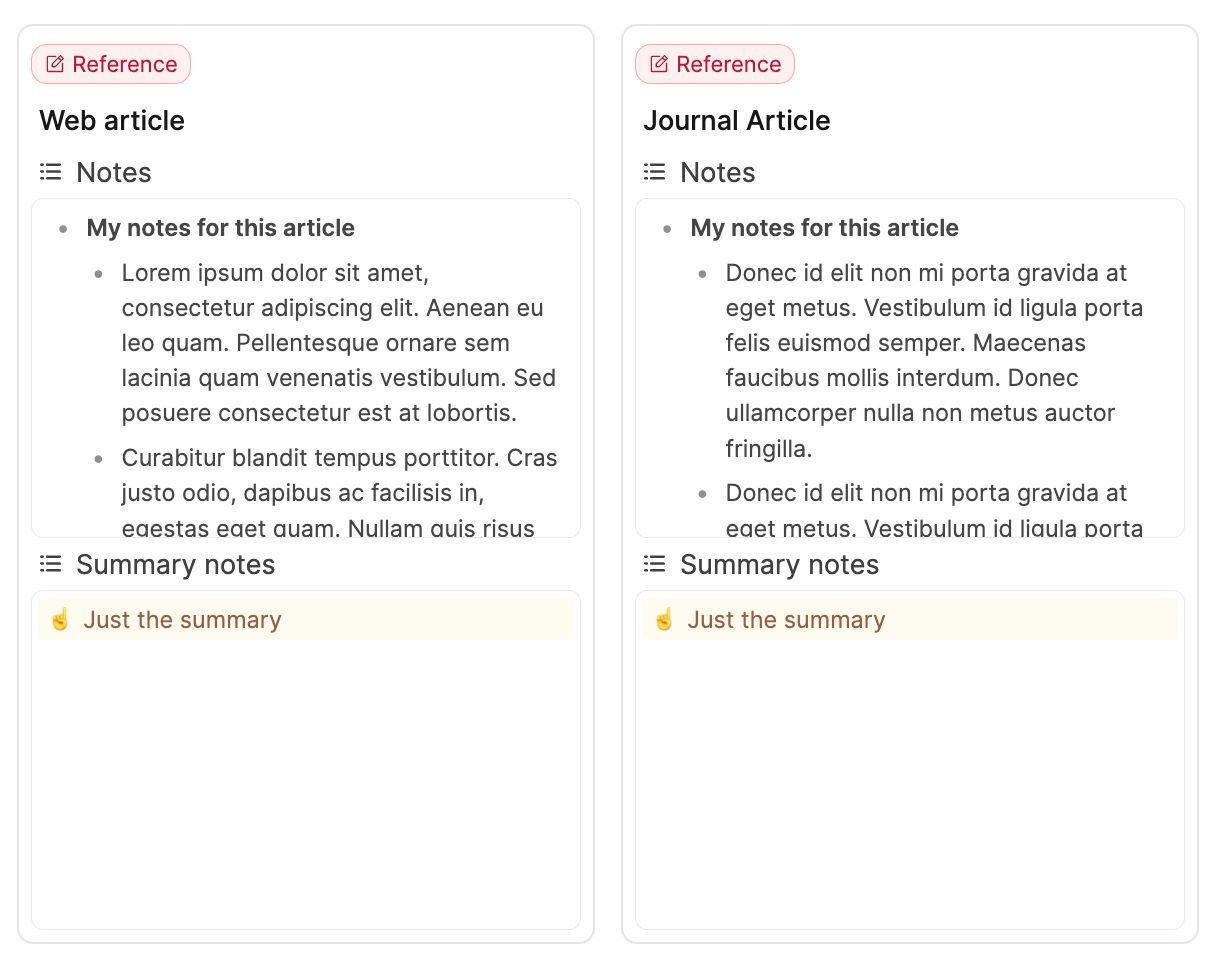
Task: Click empty area below callout in Web article summary
Action: point(306,780)
